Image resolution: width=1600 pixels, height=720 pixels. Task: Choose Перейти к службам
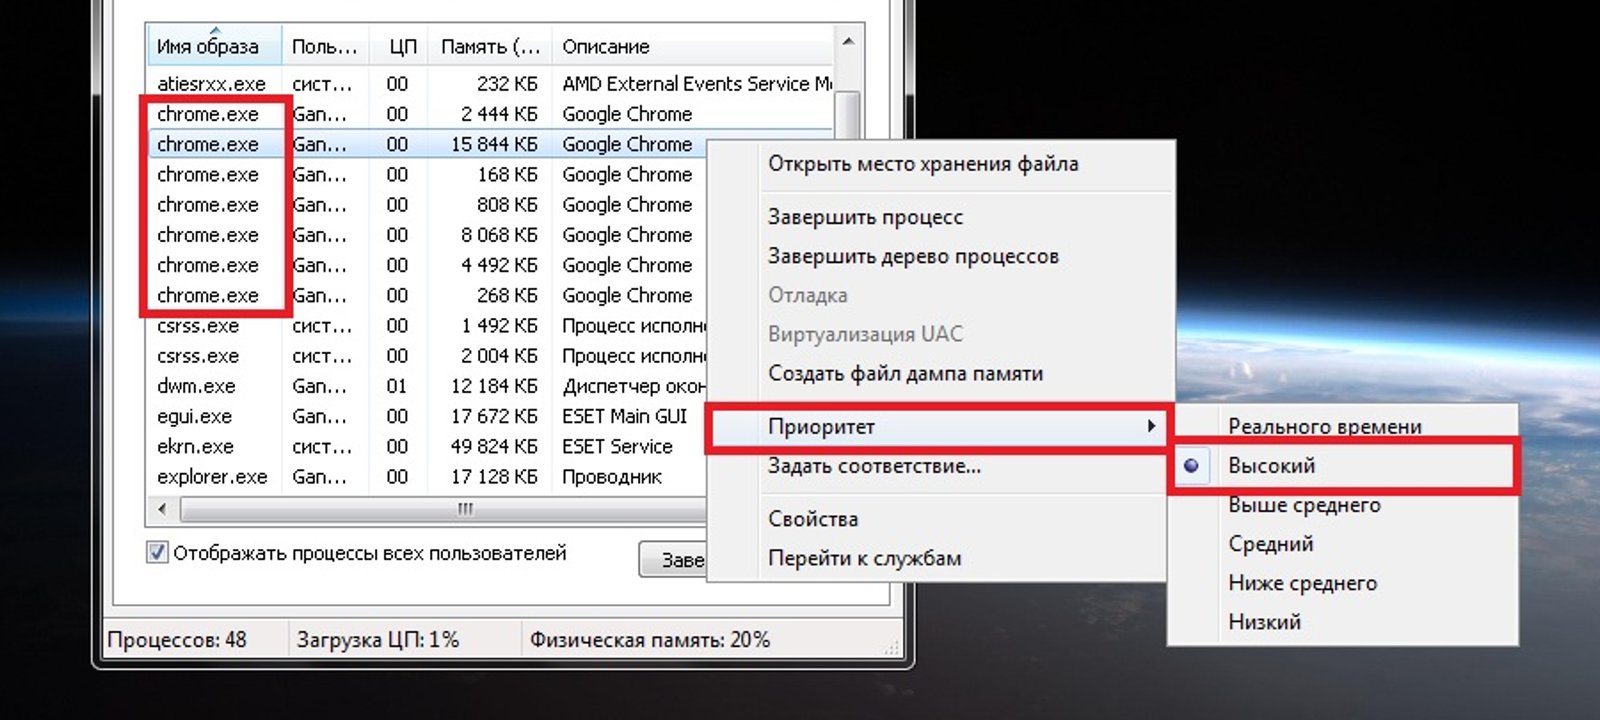tap(864, 558)
